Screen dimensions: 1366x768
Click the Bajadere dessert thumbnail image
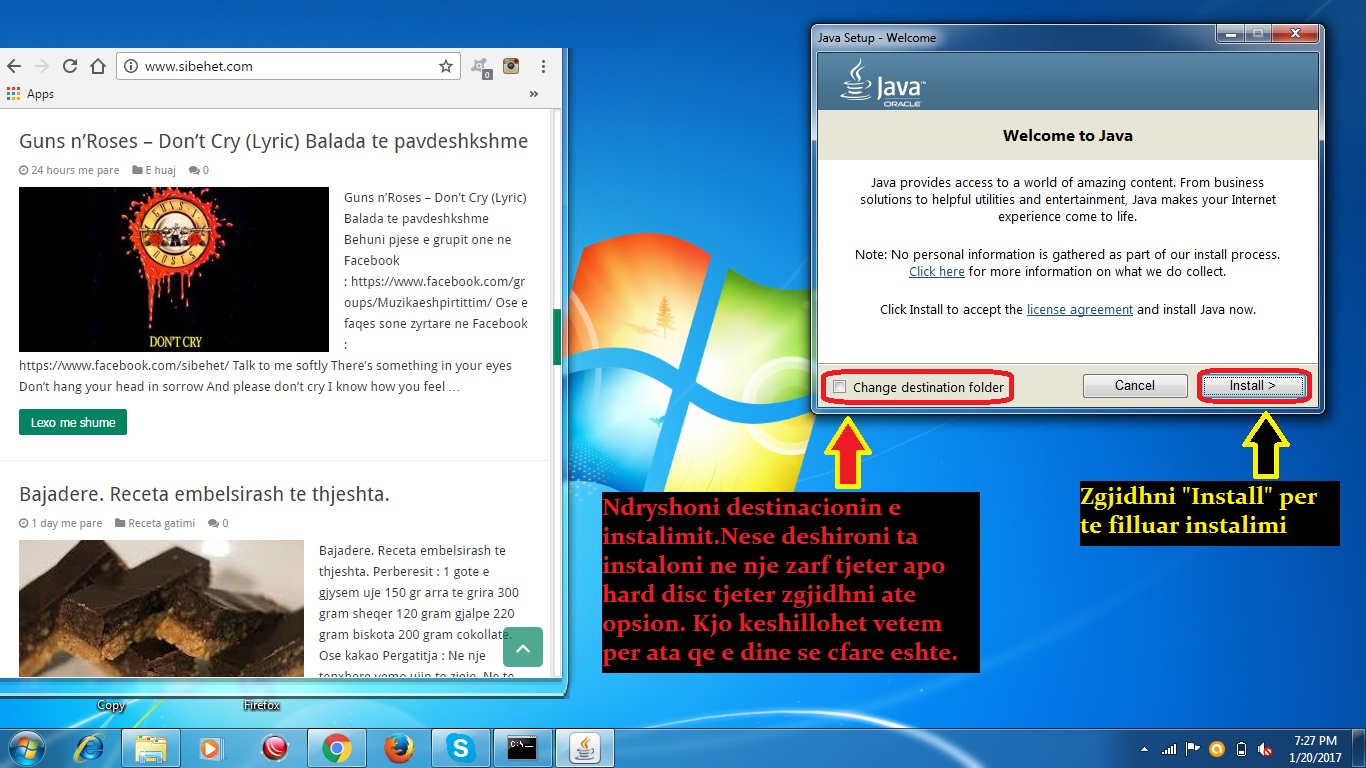[161, 608]
